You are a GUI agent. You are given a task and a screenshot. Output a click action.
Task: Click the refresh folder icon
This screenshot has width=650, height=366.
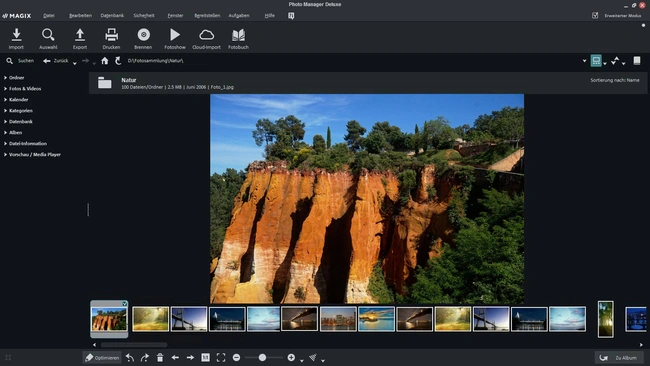118,61
